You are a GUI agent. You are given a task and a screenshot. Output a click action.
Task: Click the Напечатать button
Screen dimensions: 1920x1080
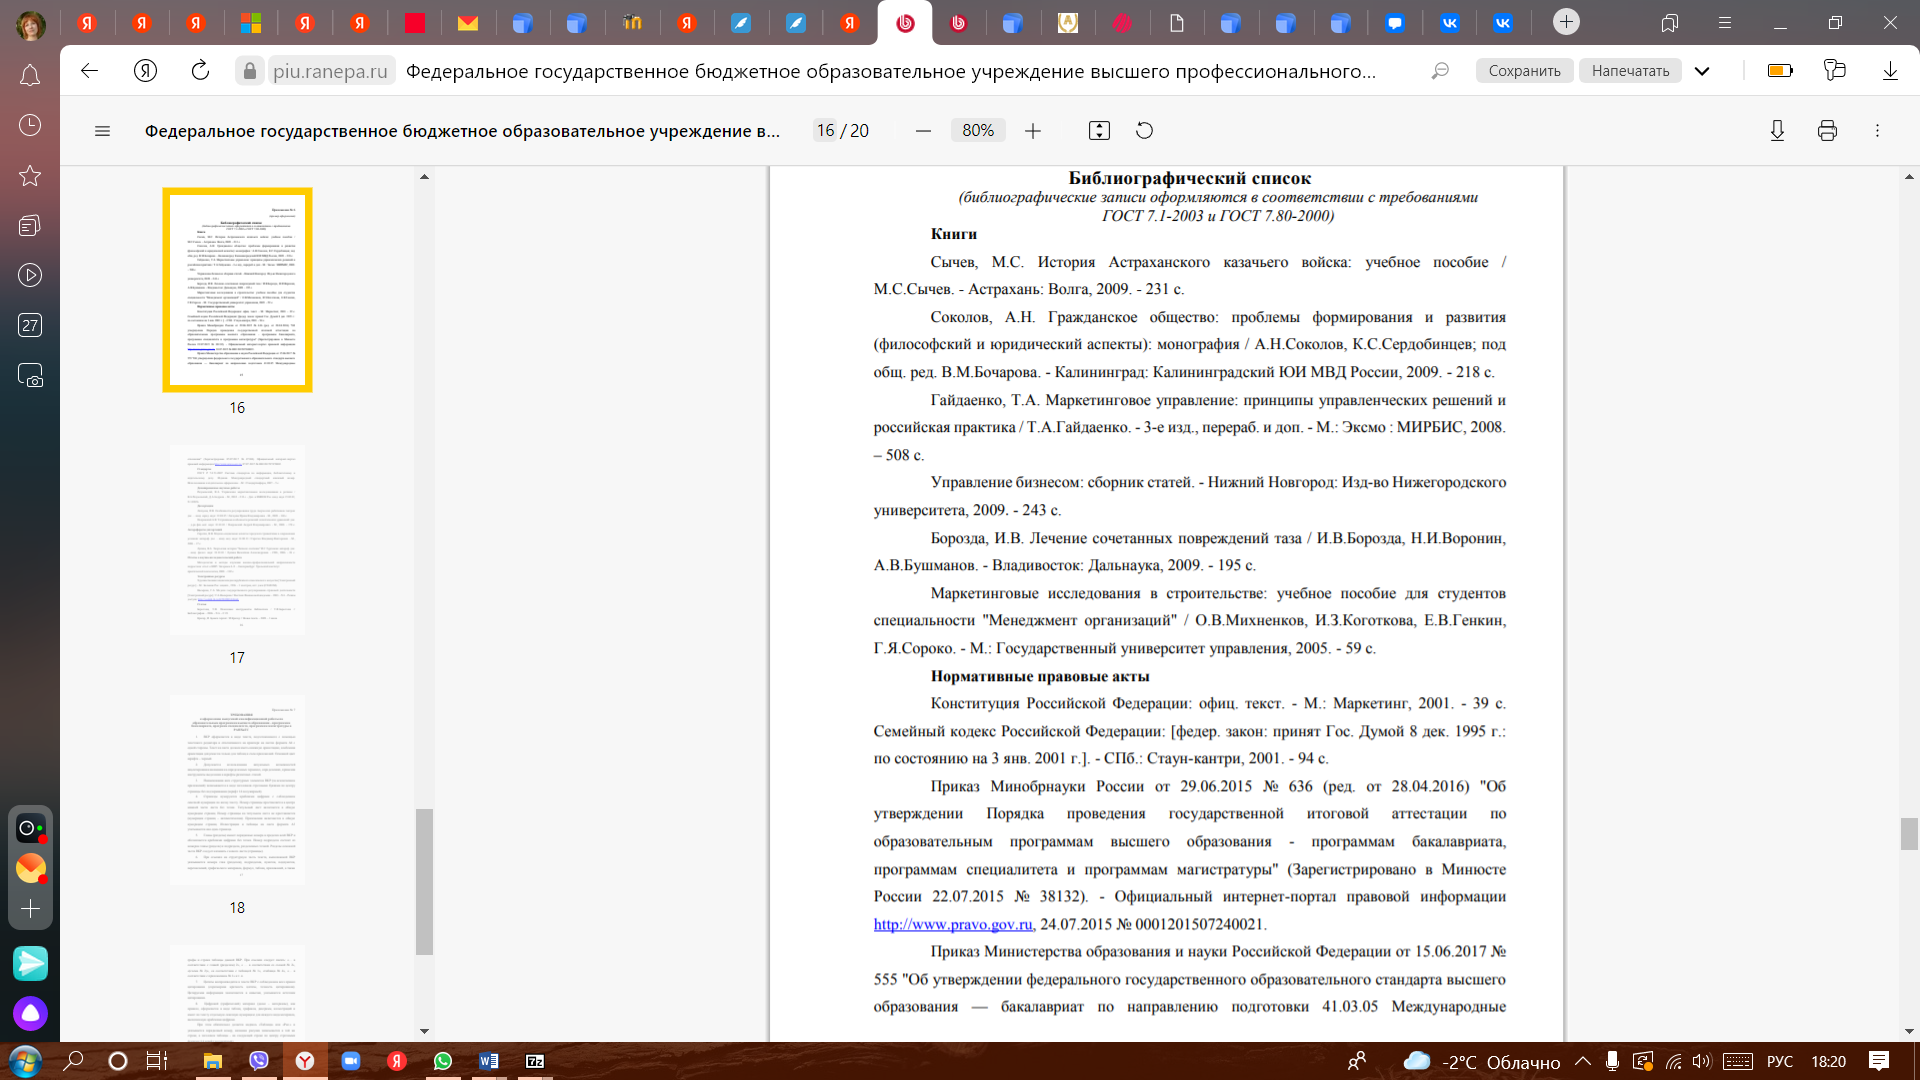1630,71
